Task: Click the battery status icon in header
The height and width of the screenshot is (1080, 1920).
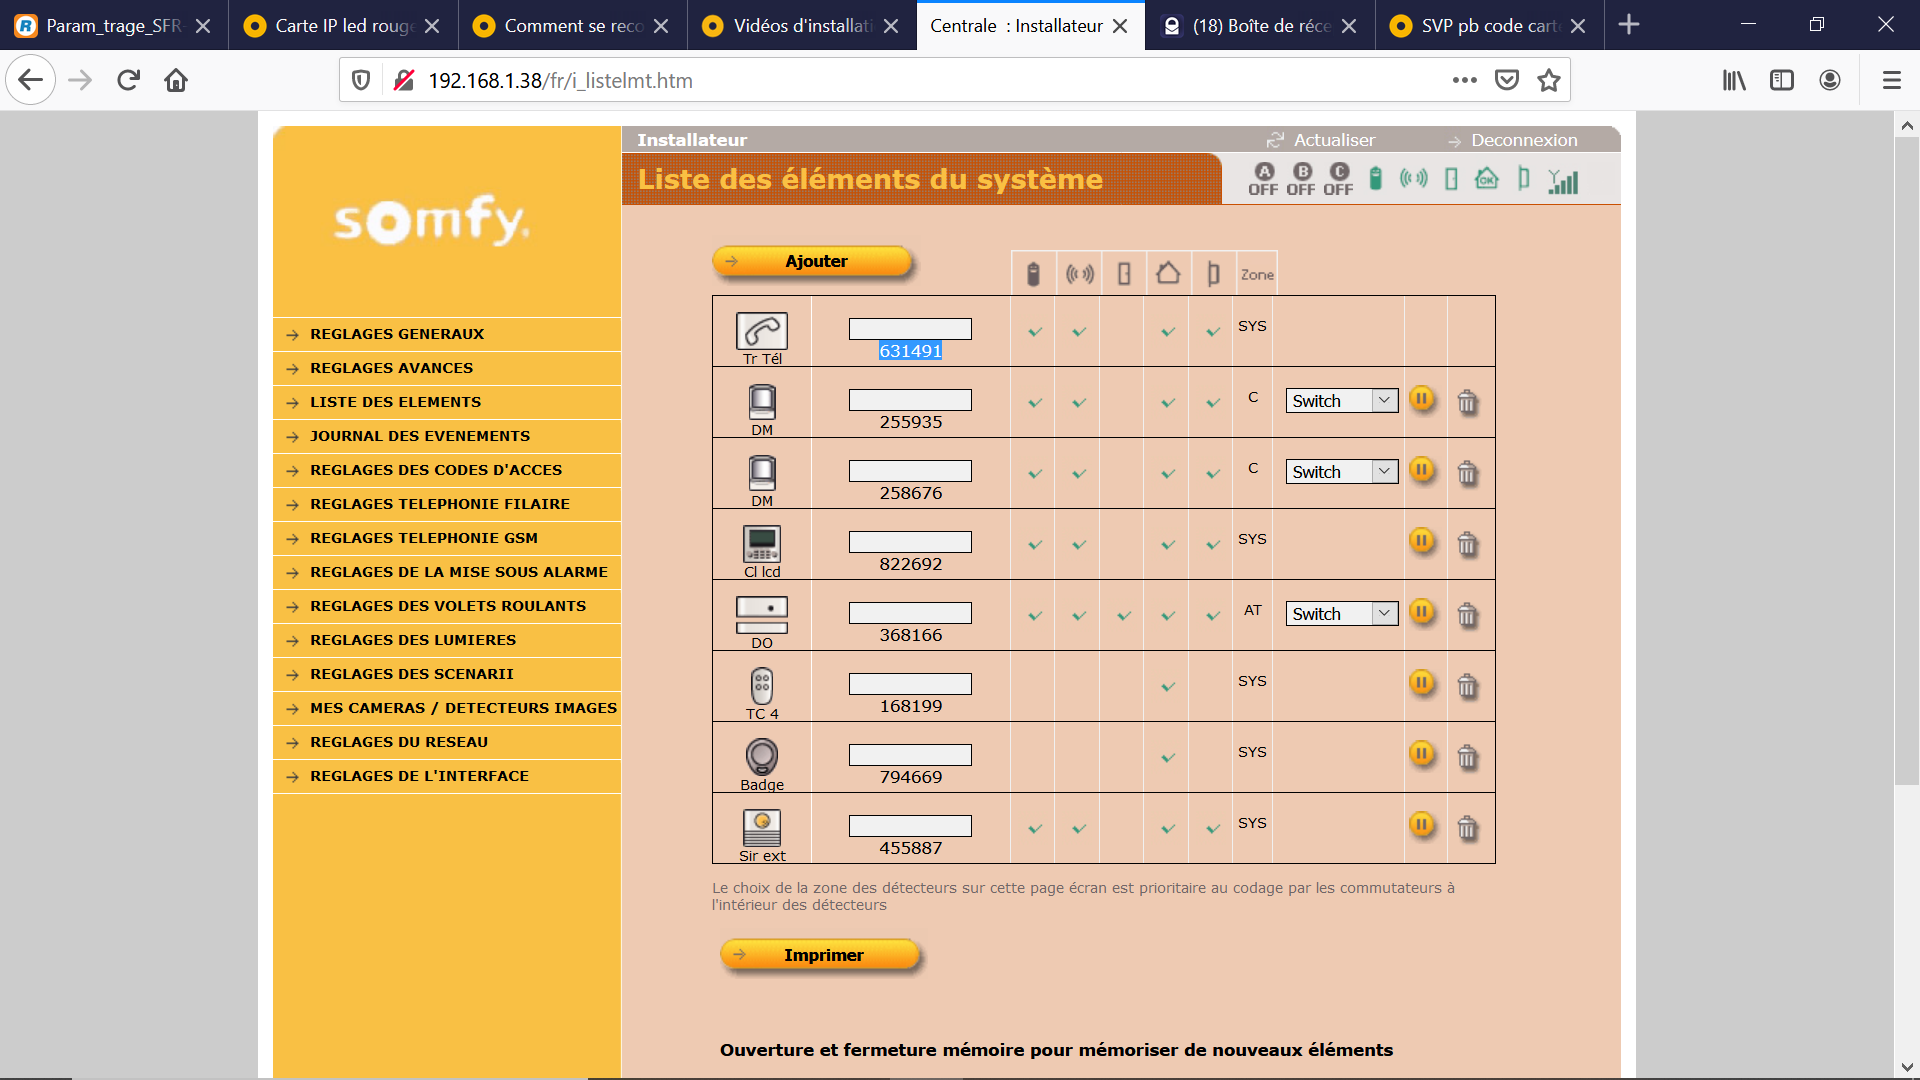Action: [x=1376, y=179]
